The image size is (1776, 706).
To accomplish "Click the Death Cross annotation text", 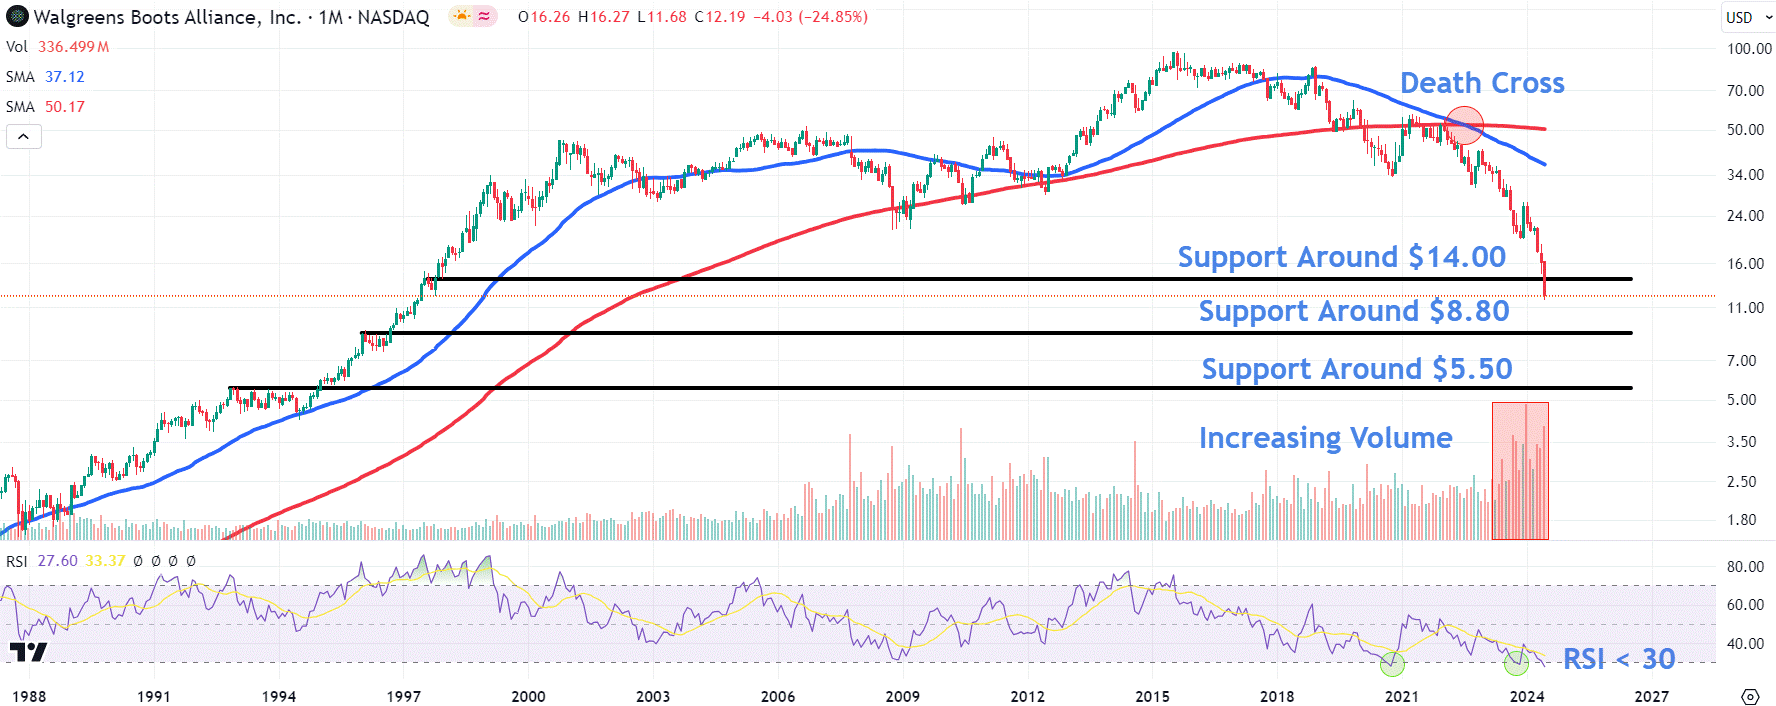I will (1482, 83).
